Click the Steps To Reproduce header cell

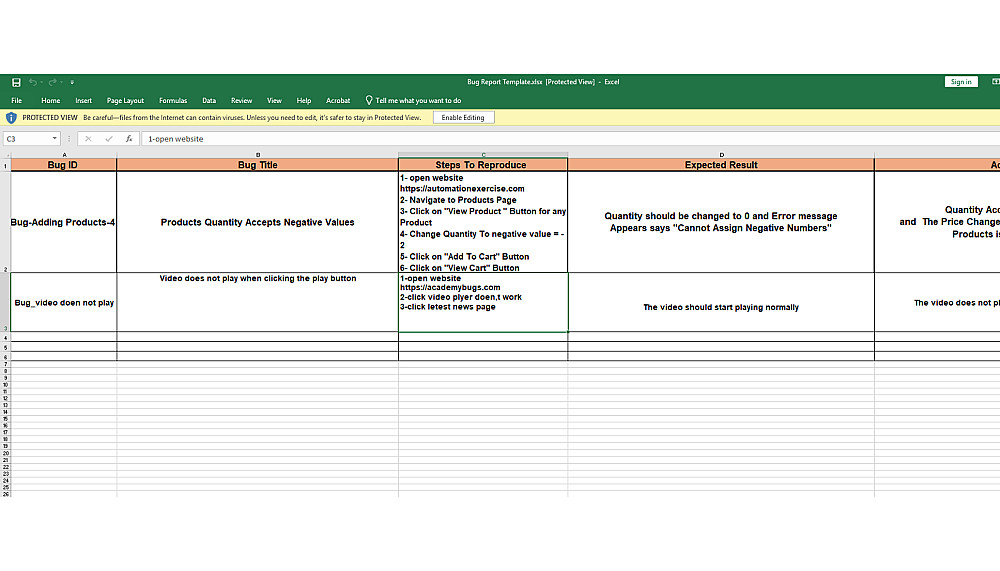tap(483, 165)
